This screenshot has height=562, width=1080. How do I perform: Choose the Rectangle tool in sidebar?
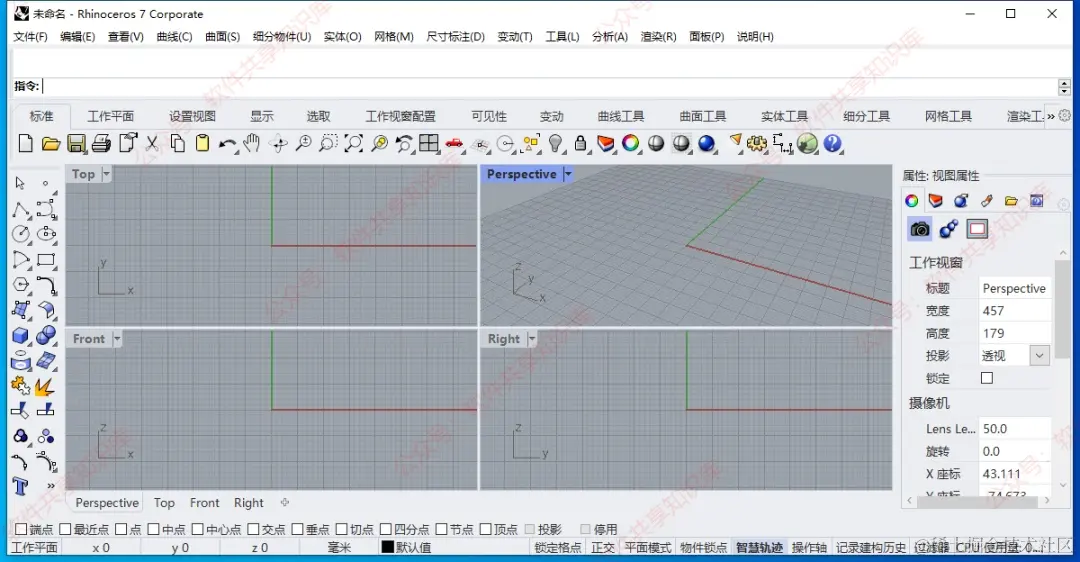46,260
